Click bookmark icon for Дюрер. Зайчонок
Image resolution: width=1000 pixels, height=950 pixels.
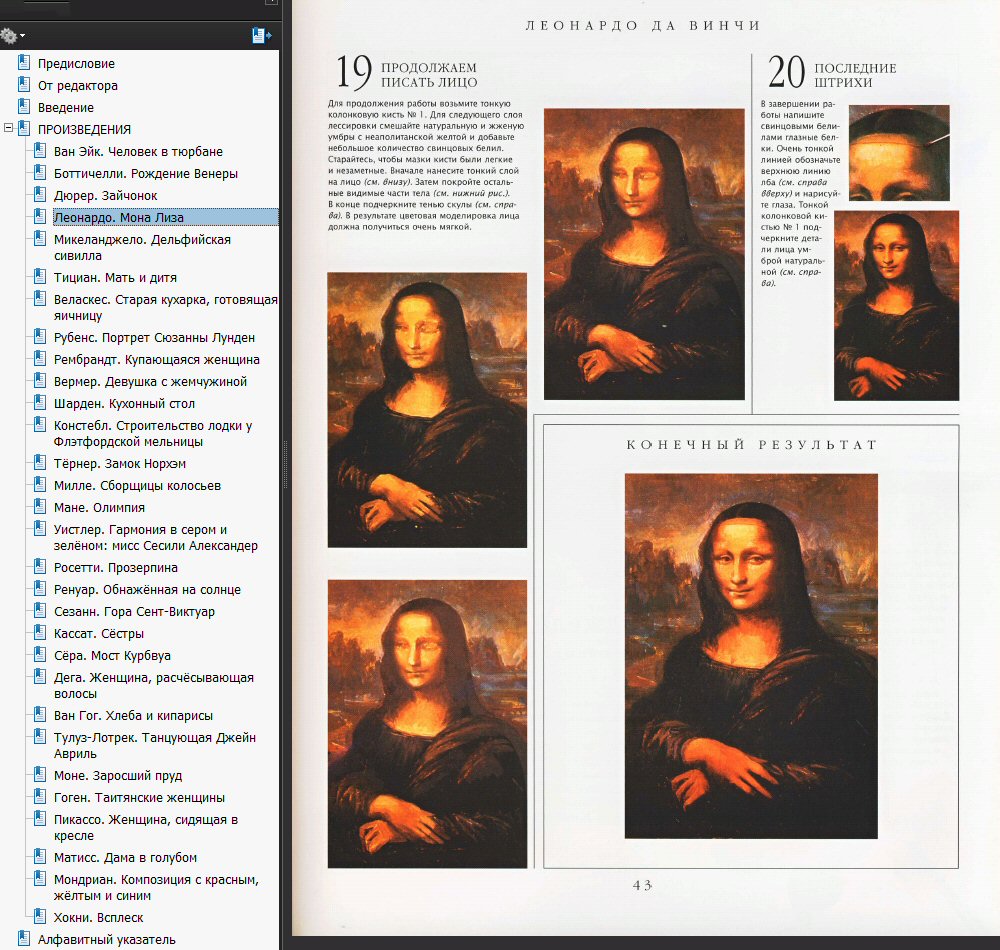(40, 194)
